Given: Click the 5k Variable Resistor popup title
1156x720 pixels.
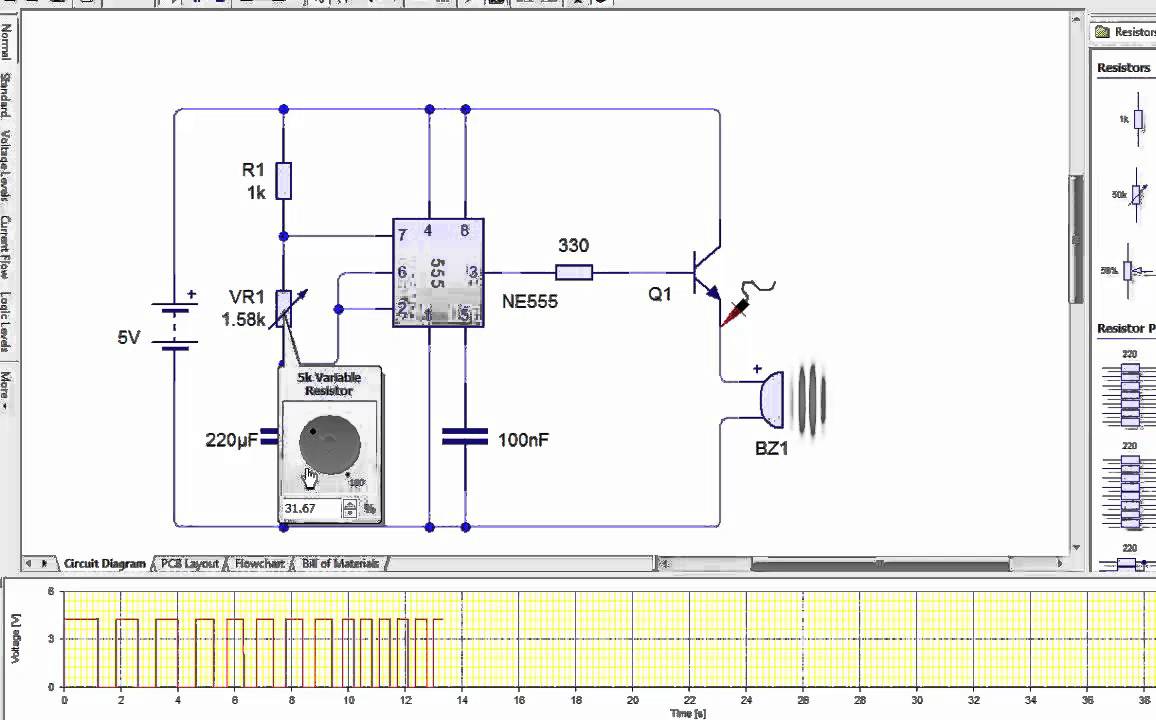Looking at the screenshot, I should point(329,384).
